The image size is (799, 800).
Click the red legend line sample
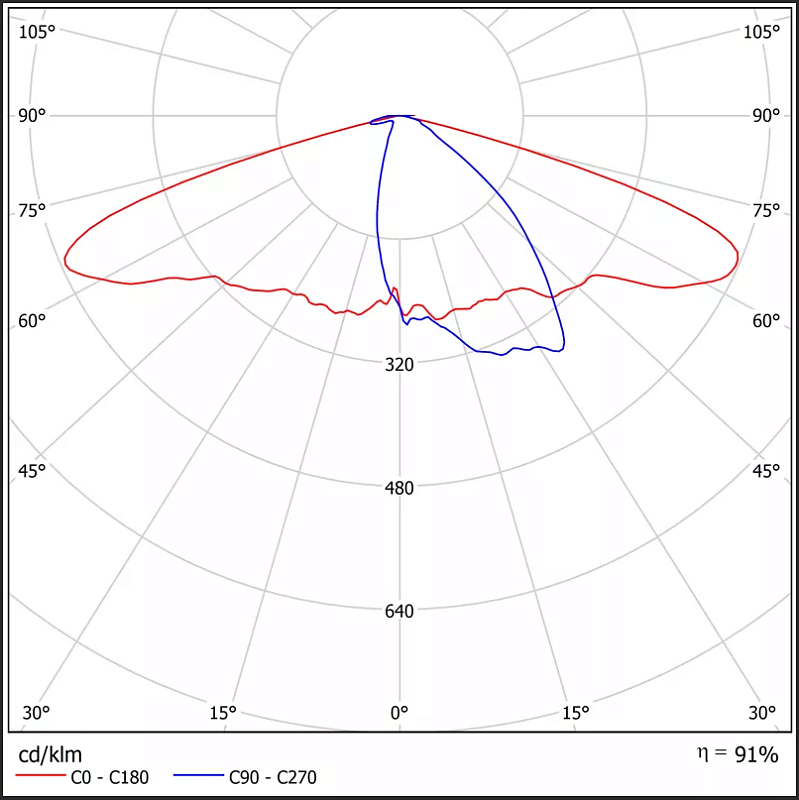click(x=40, y=776)
